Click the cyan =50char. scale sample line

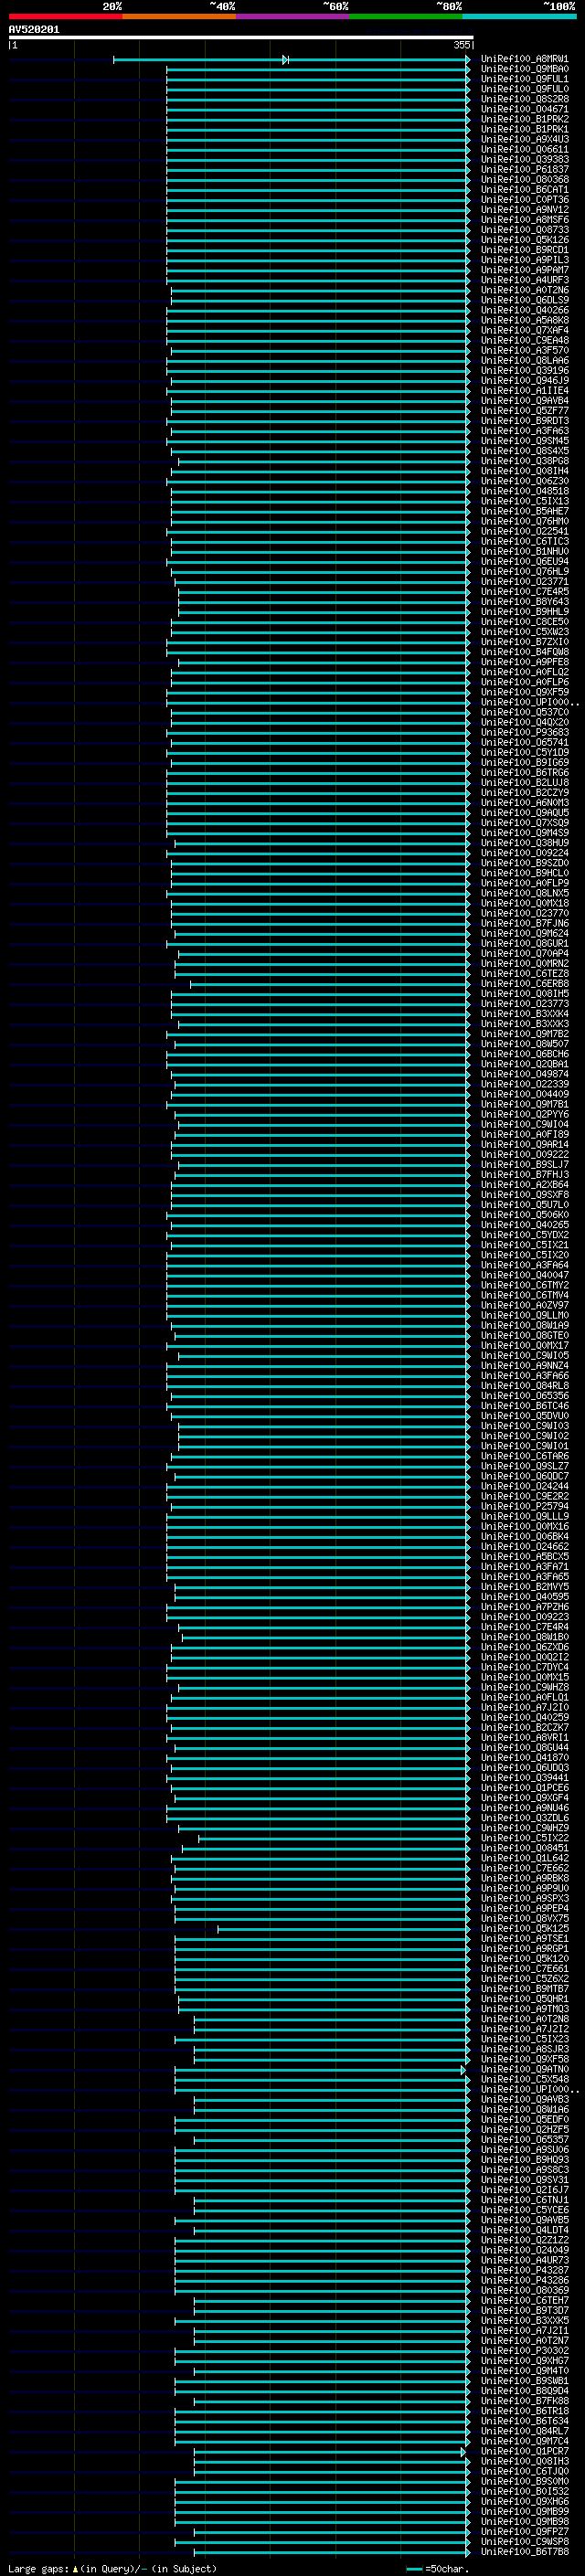(413, 2569)
